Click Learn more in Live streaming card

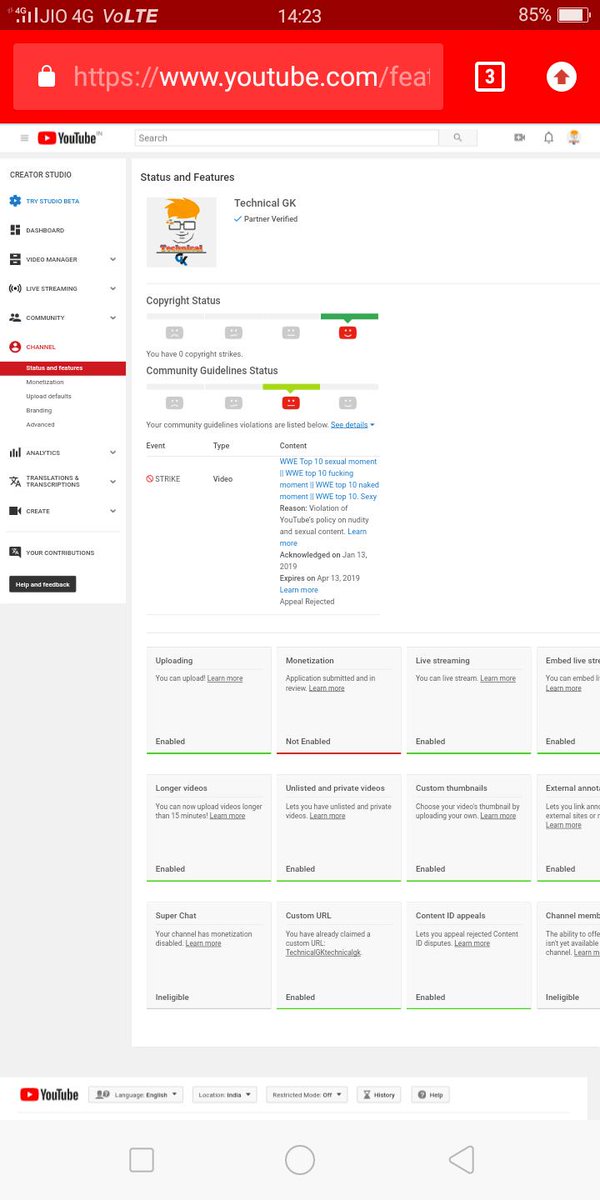coord(498,678)
